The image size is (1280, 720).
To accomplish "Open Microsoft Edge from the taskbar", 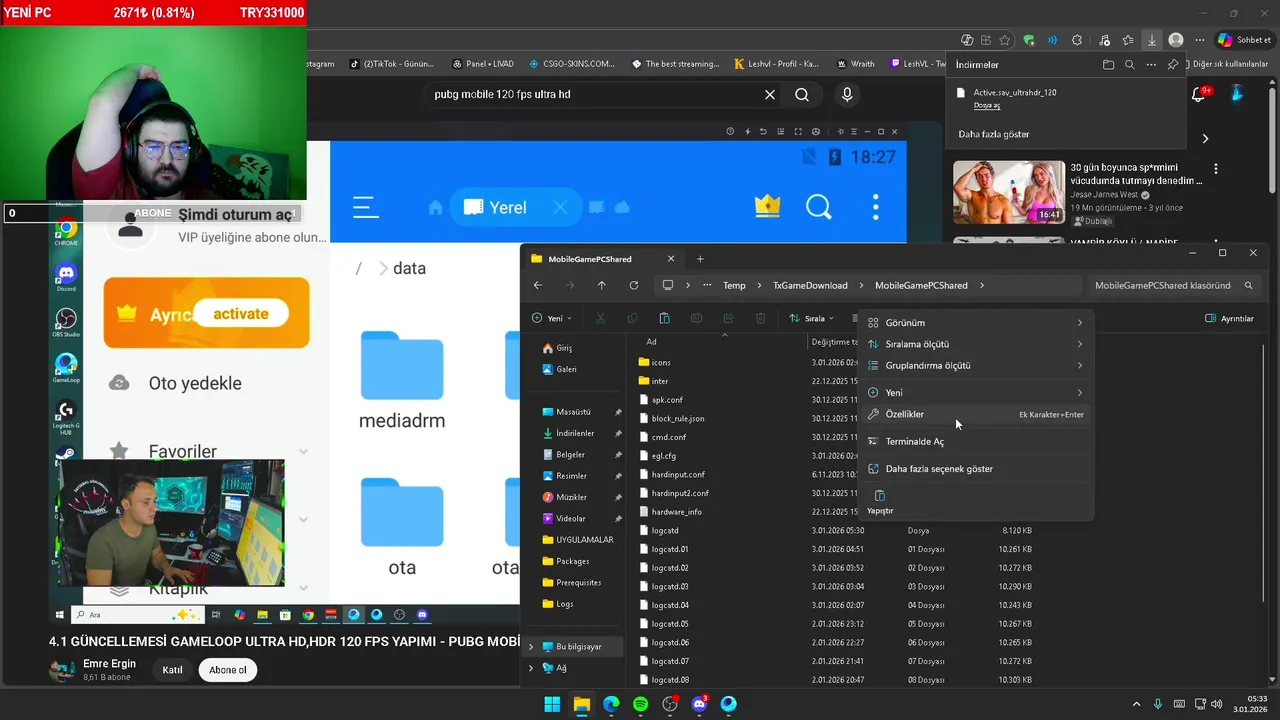I will (611, 704).
